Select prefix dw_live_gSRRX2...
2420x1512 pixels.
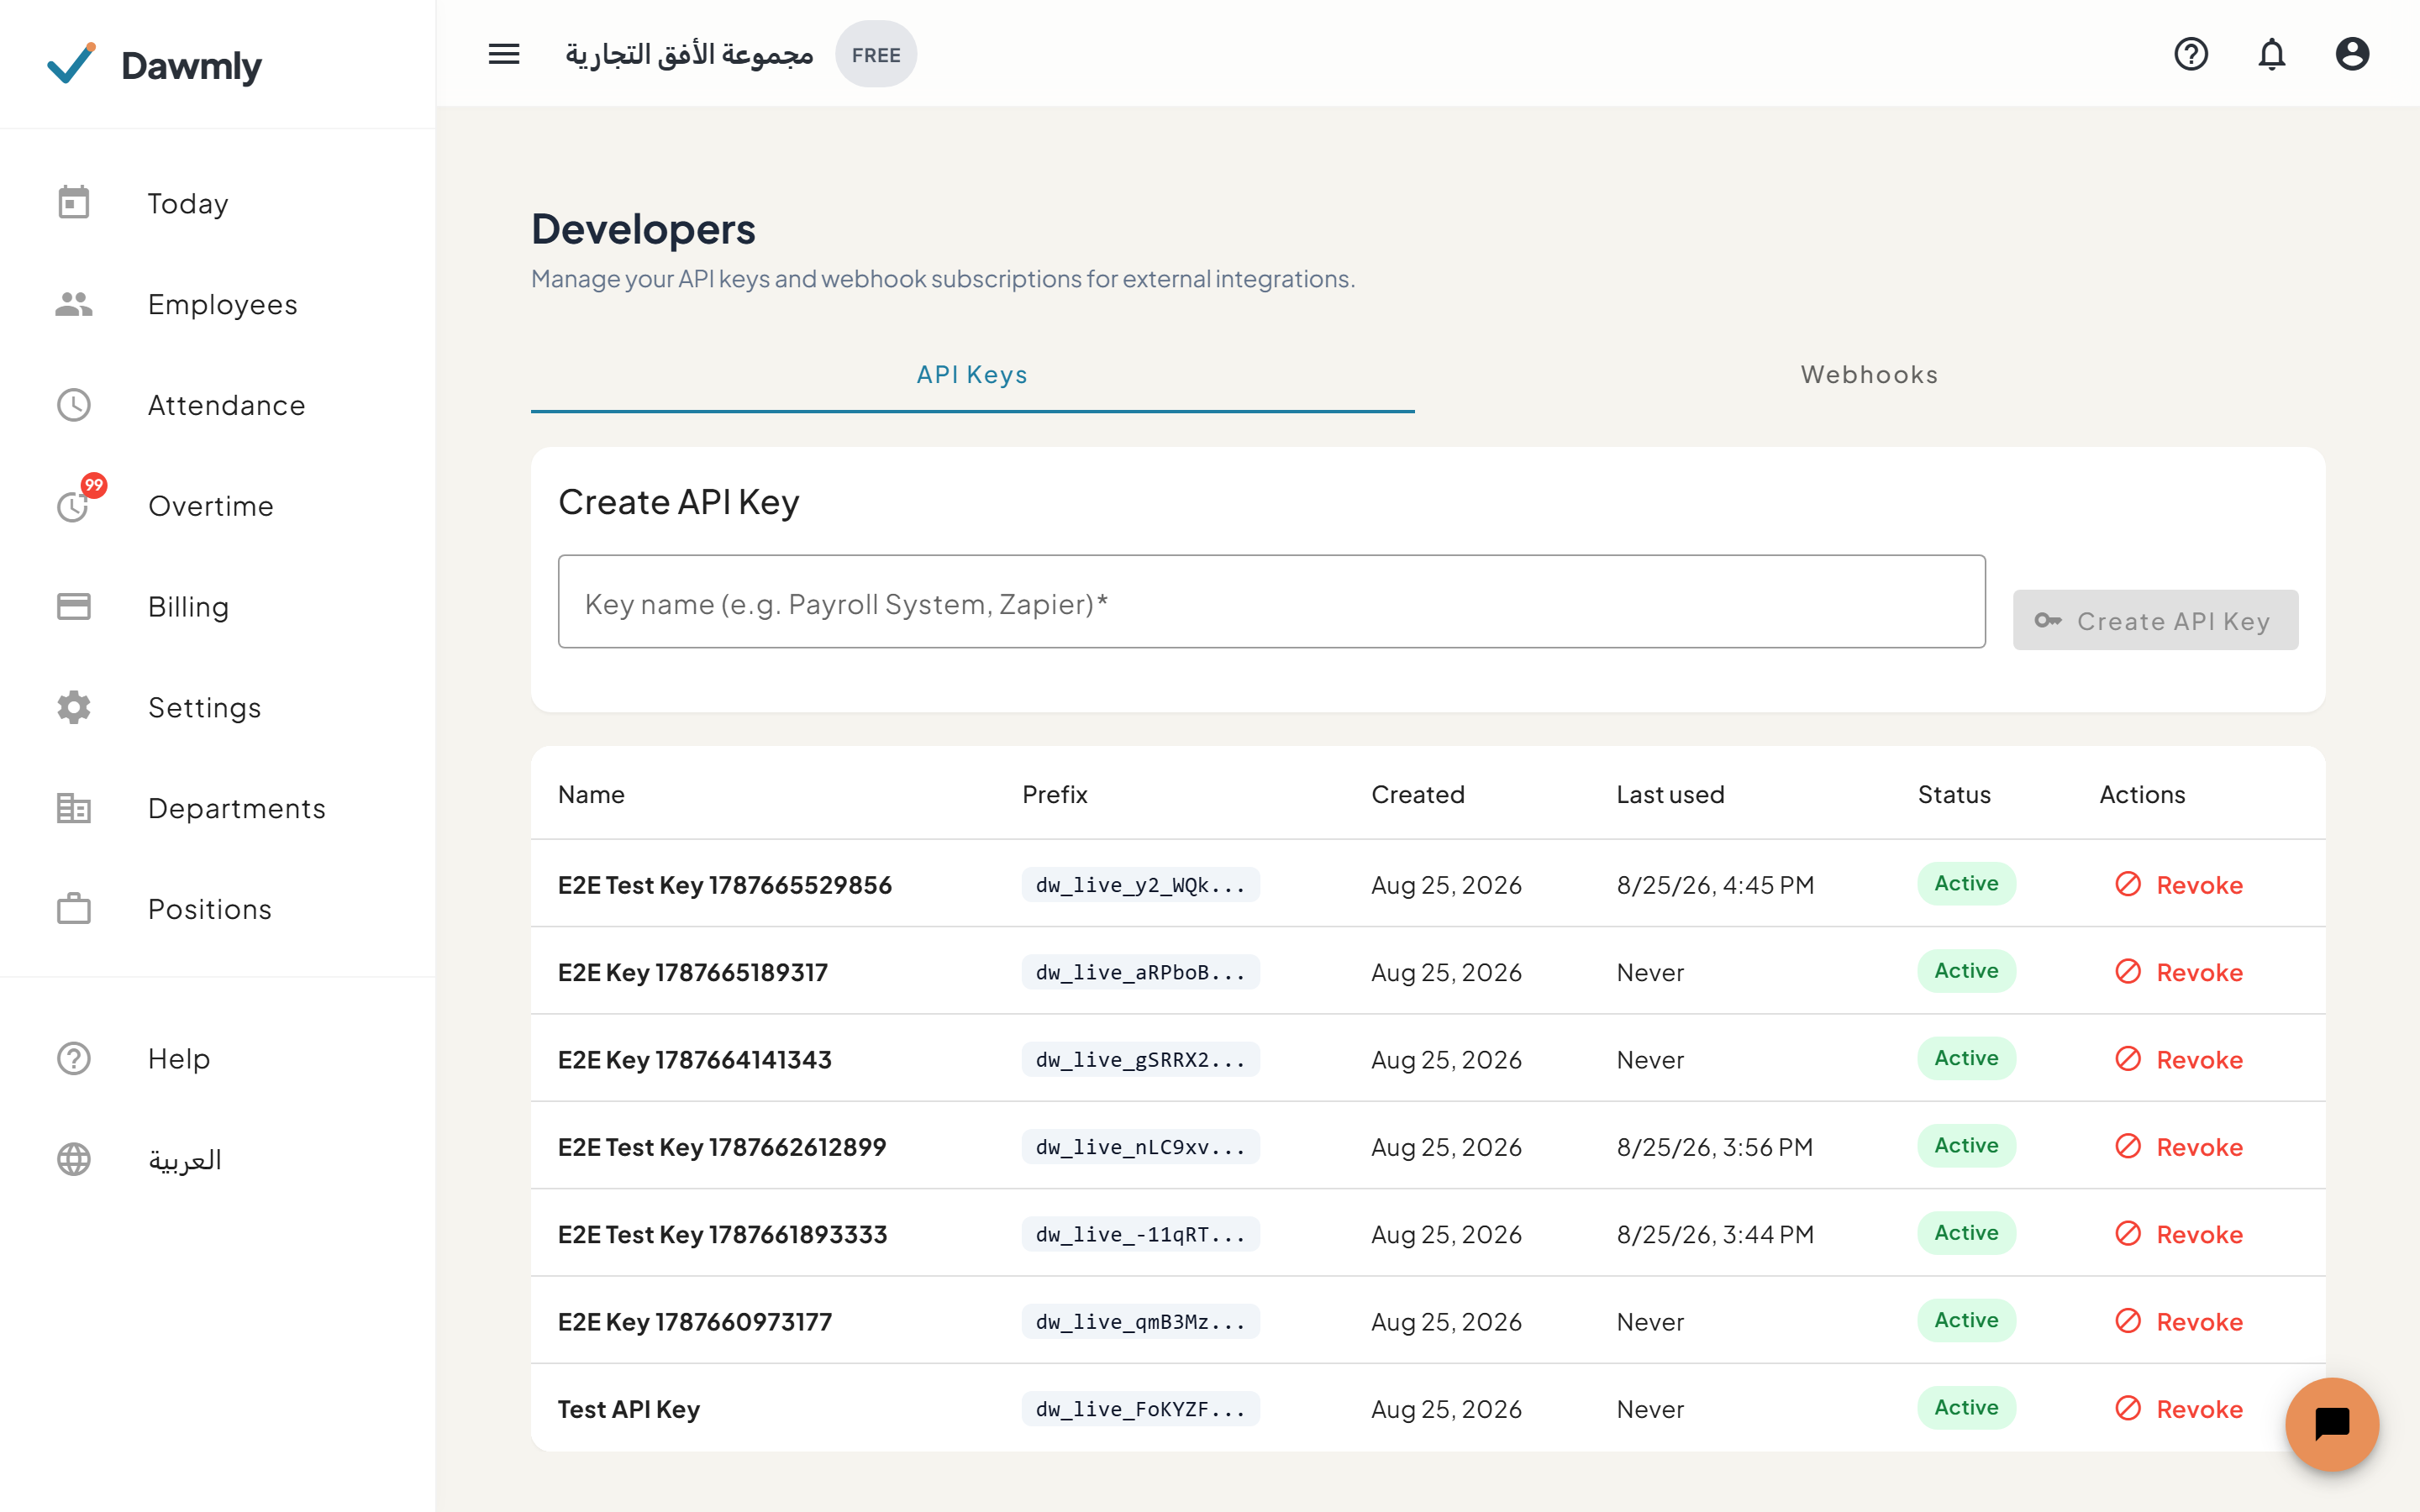tap(1140, 1059)
